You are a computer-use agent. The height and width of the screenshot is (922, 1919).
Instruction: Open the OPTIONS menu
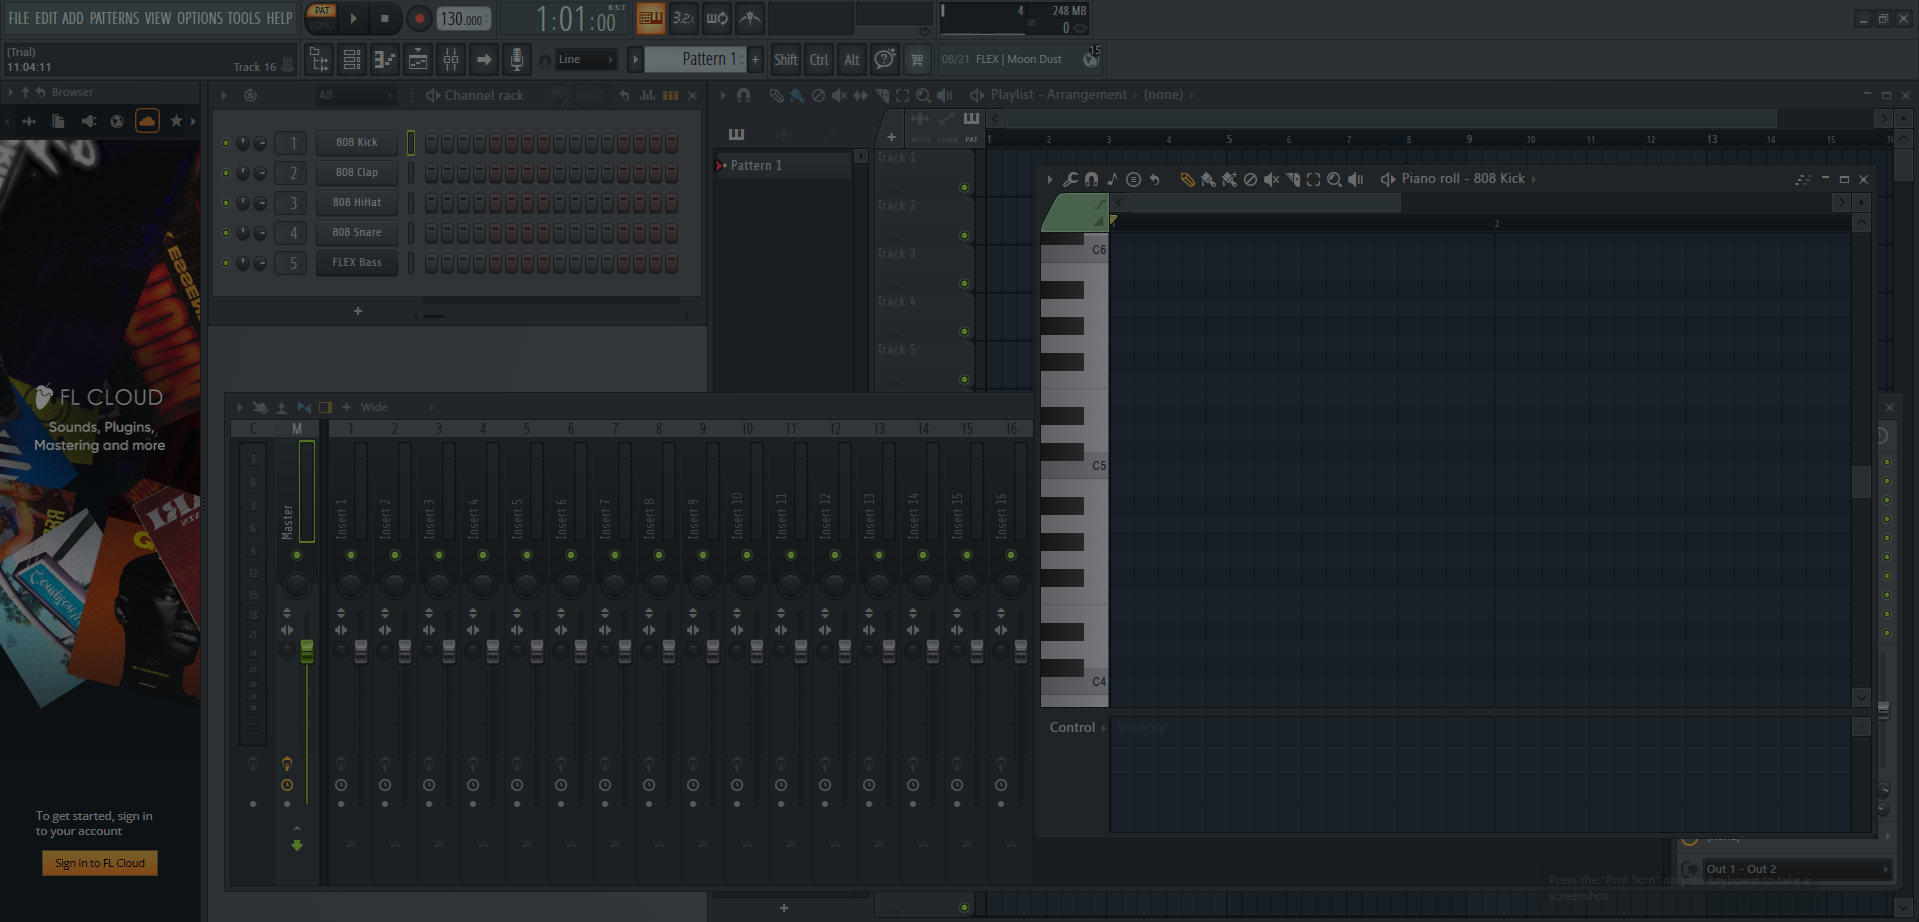200,18
